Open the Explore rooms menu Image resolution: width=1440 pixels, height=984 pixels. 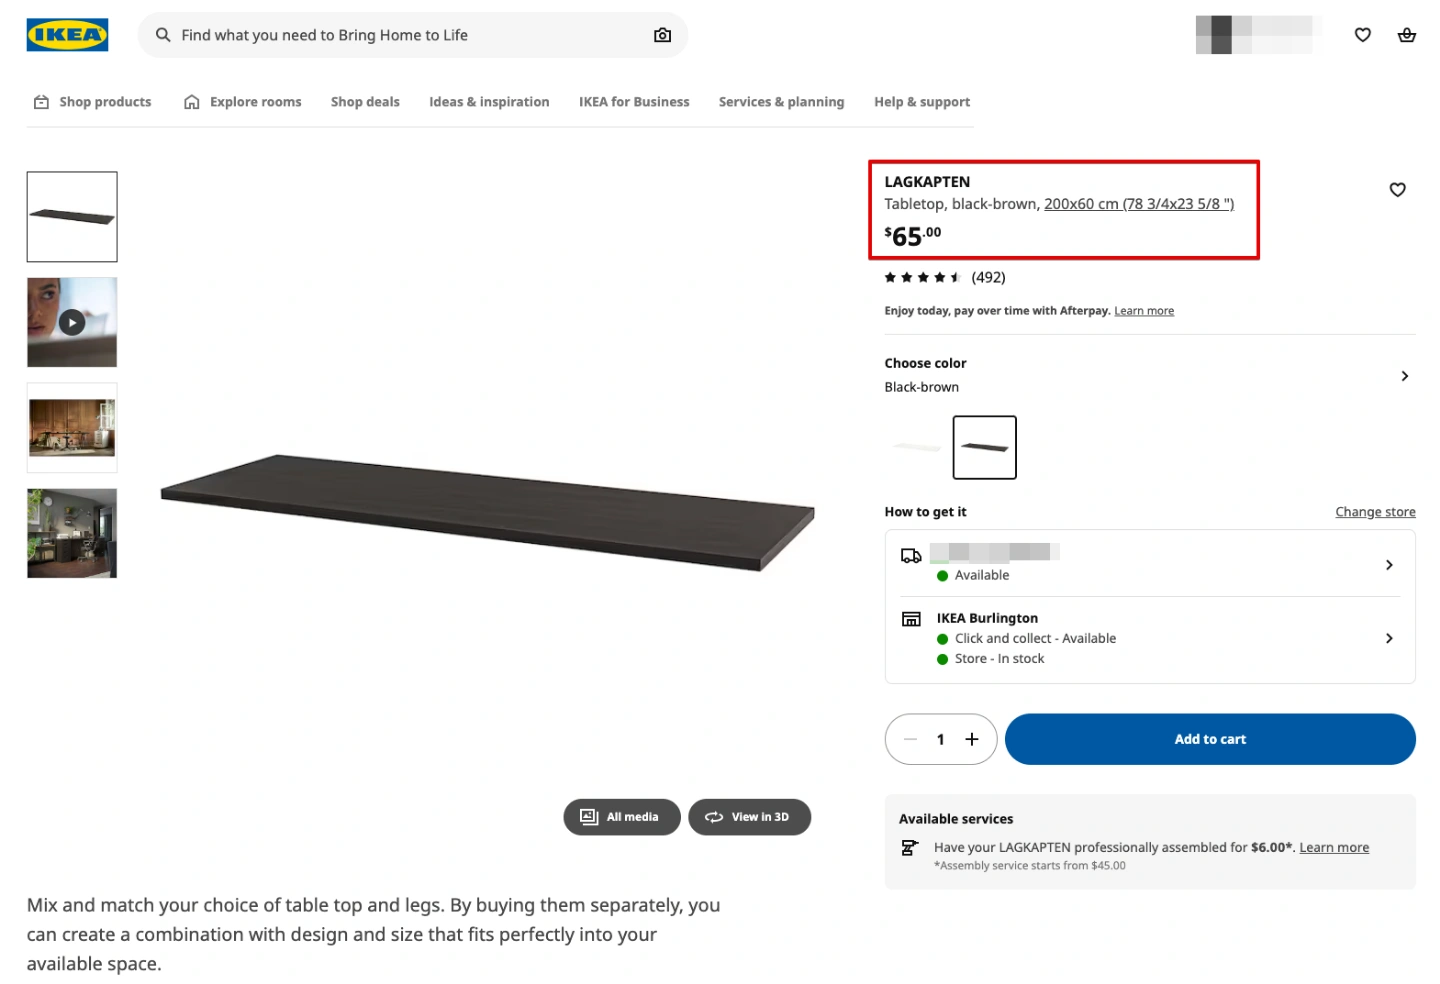click(x=243, y=102)
